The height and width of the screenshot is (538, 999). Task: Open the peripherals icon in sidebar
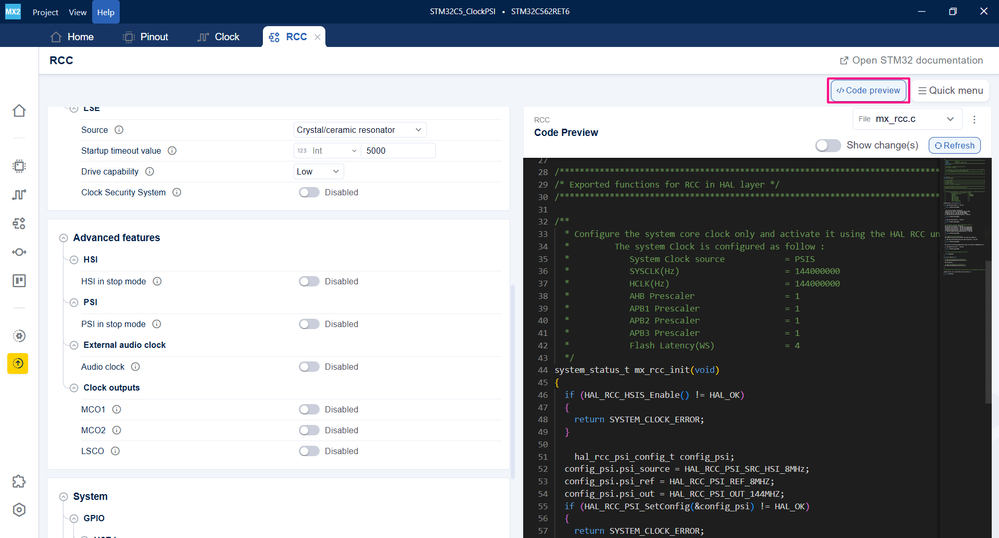pos(19,223)
